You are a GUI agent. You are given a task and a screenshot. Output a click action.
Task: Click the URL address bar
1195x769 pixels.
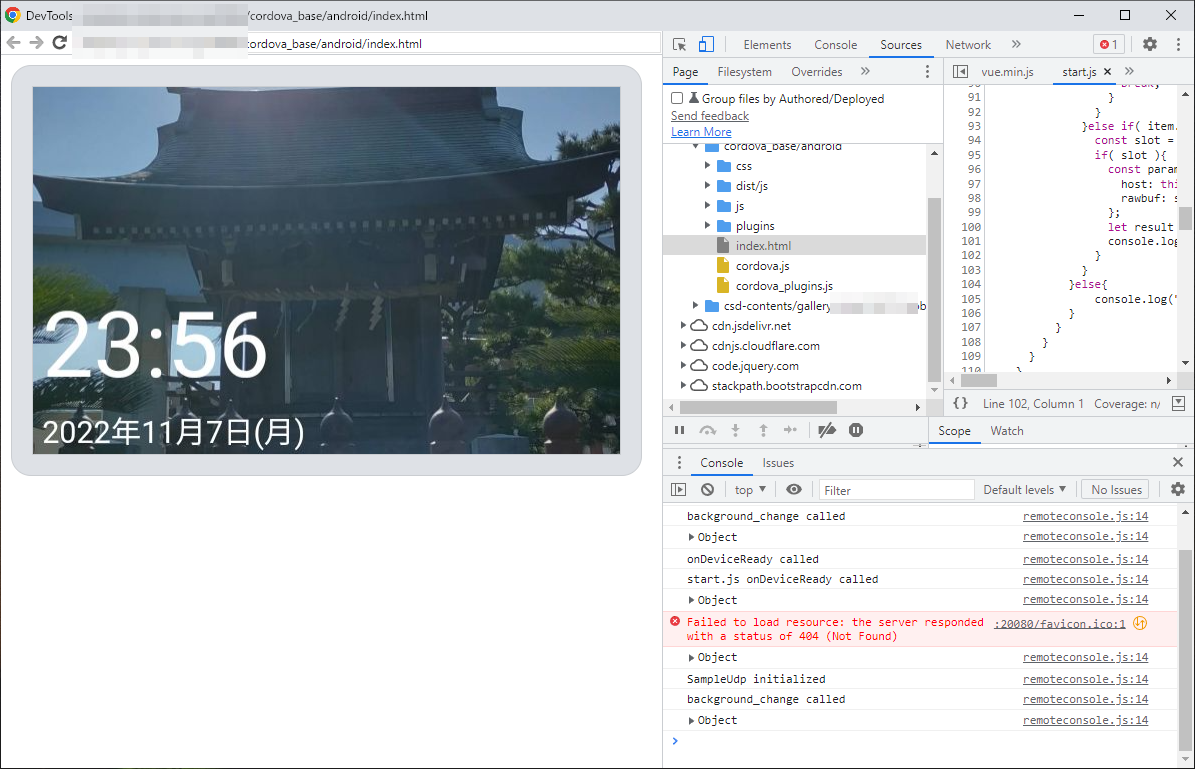(367, 43)
